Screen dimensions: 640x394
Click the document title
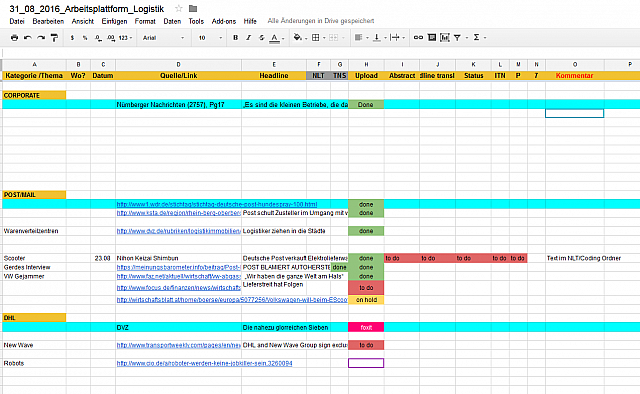click(x=87, y=9)
